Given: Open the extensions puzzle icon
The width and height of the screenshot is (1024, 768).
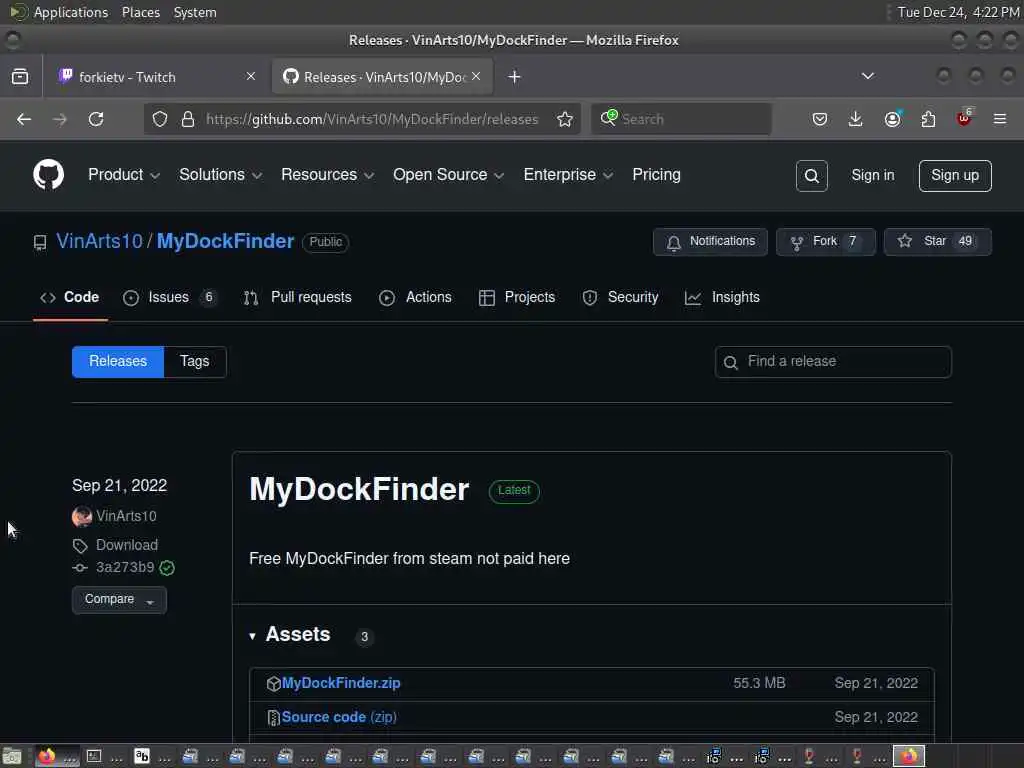Looking at the screenshot, I should click(x=928, y=119).
